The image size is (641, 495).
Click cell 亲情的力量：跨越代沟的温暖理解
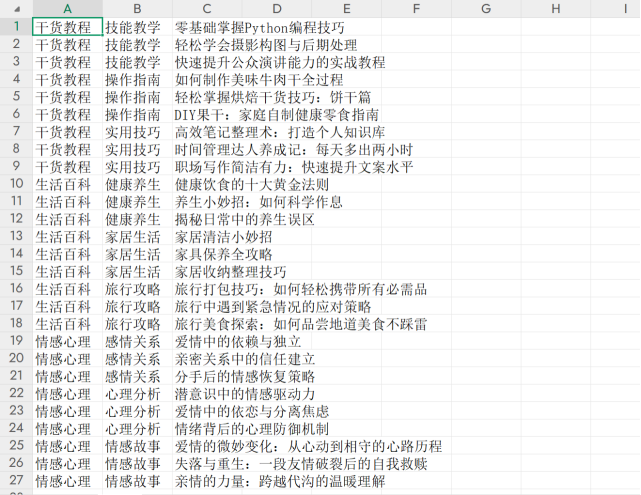click(x=280, y=481)
